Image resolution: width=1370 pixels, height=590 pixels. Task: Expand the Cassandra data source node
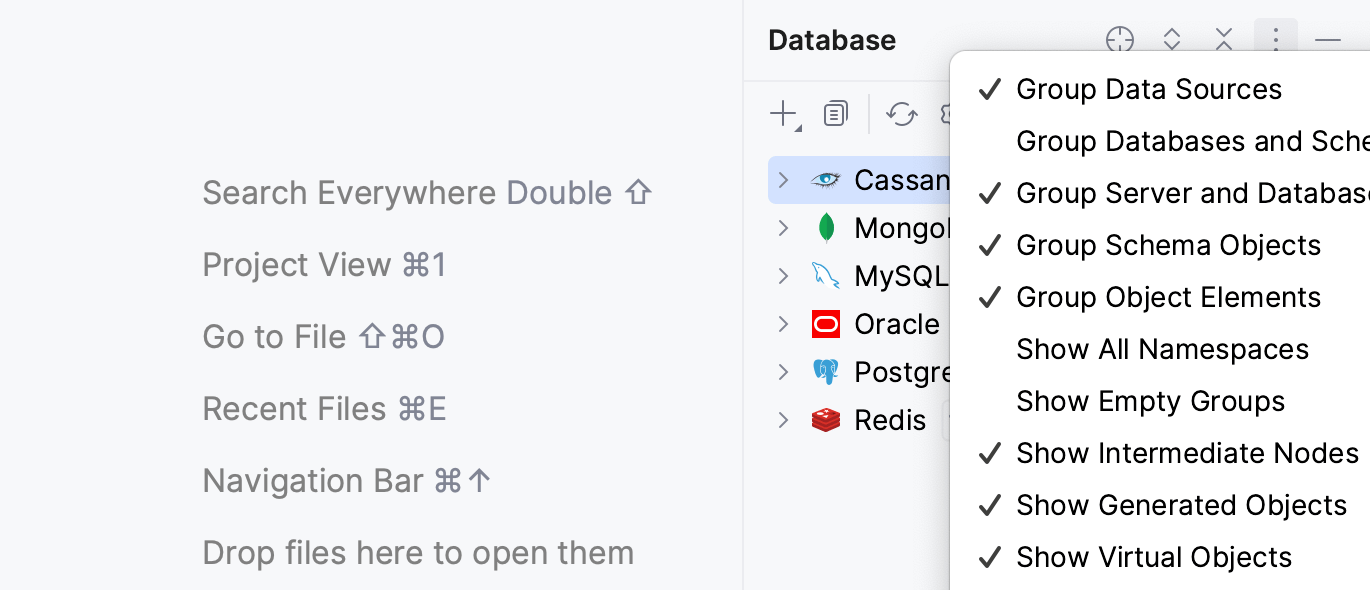click(x=784, y=180)
